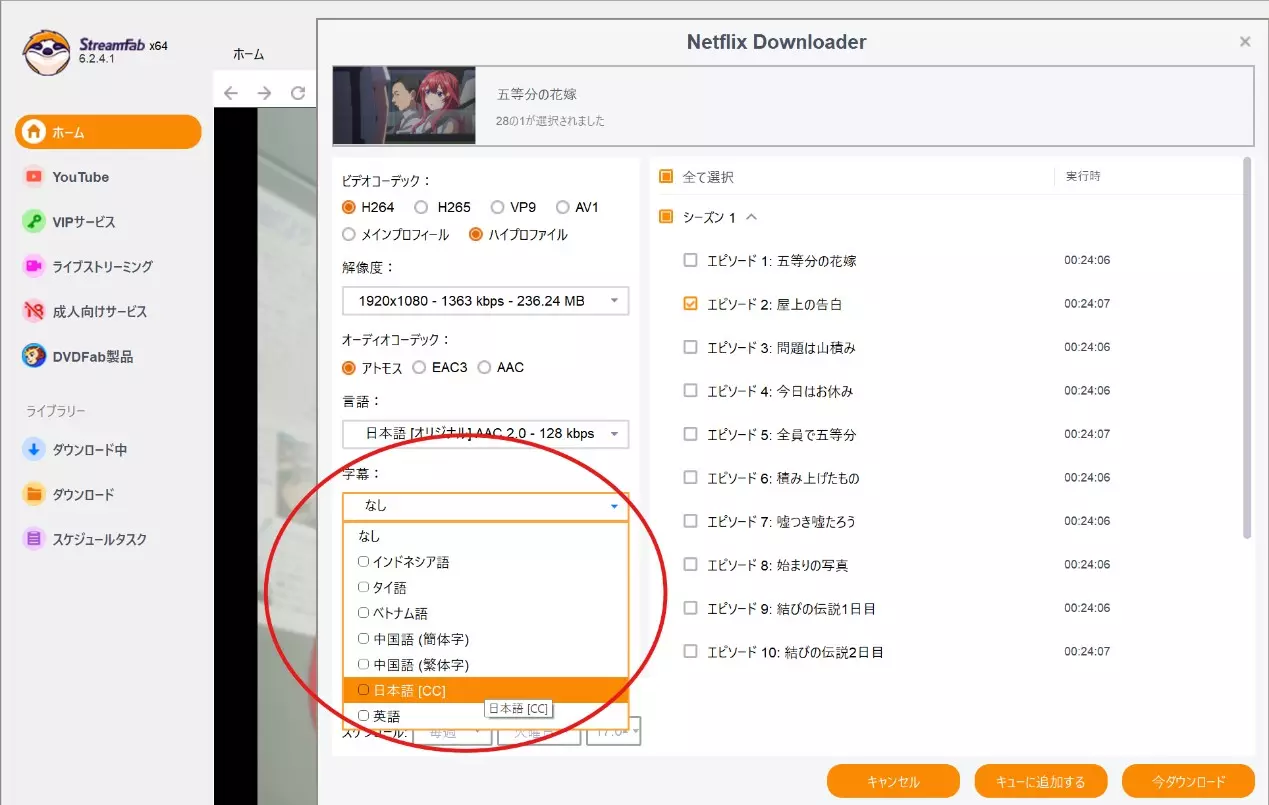The height and width of the screenshot is (805, 1269).
Task: Choose なし in the subtitle list
Action: click(486, 536)
